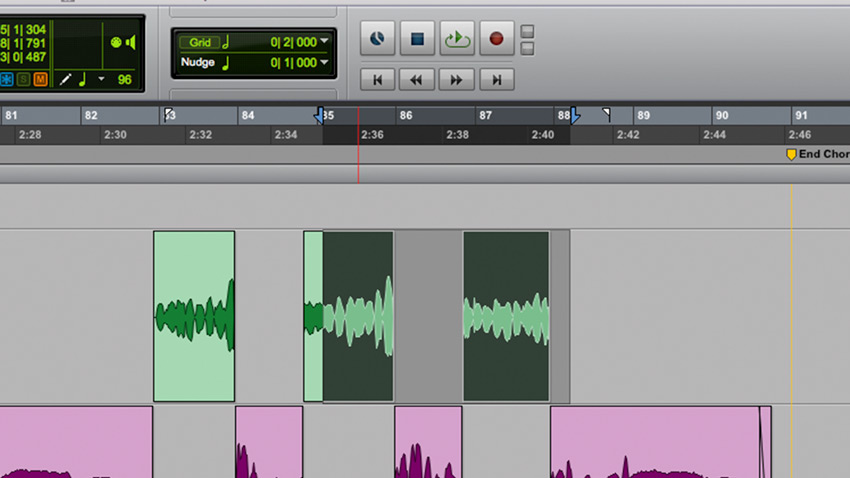This screenshot has width=850, height=478.
Task: Stop playback with the Stop button
Action: click(417, 38)
